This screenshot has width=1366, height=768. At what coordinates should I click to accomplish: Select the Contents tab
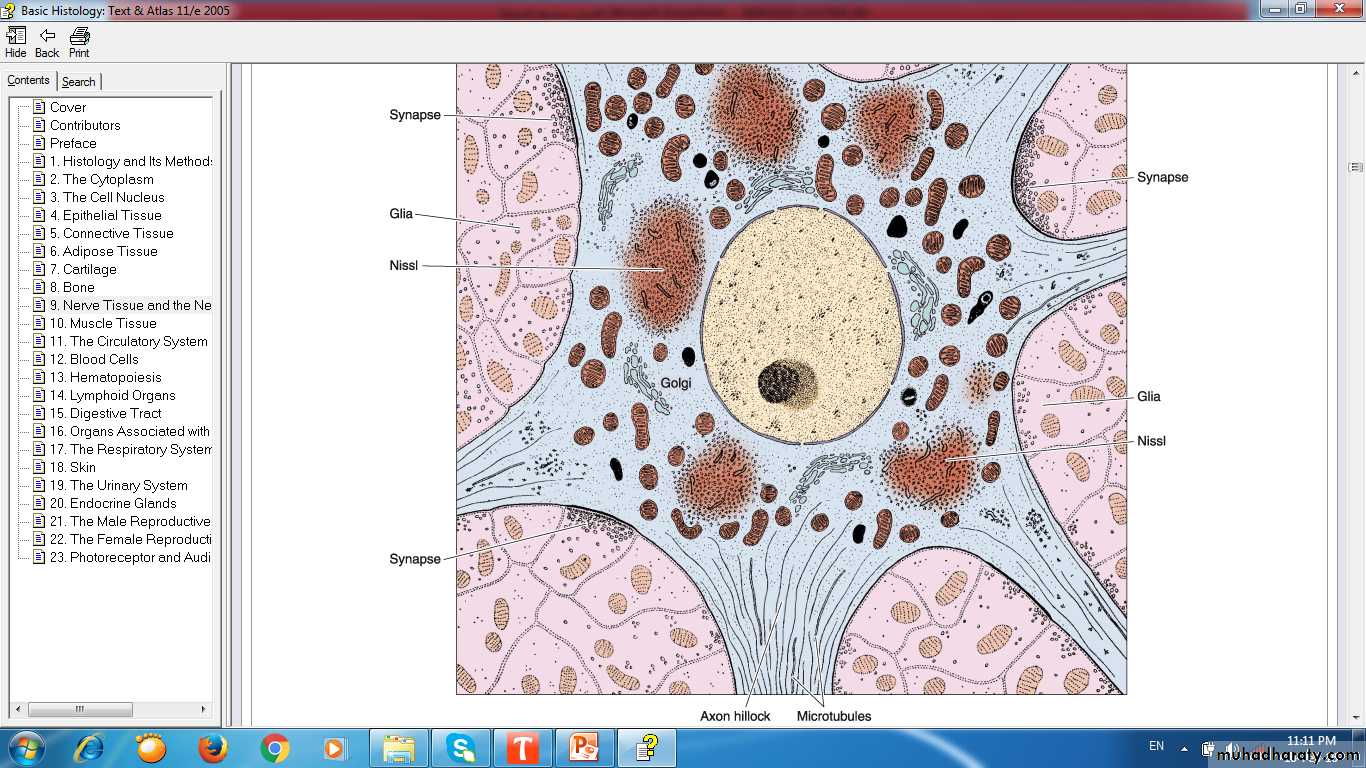(28, 81)
